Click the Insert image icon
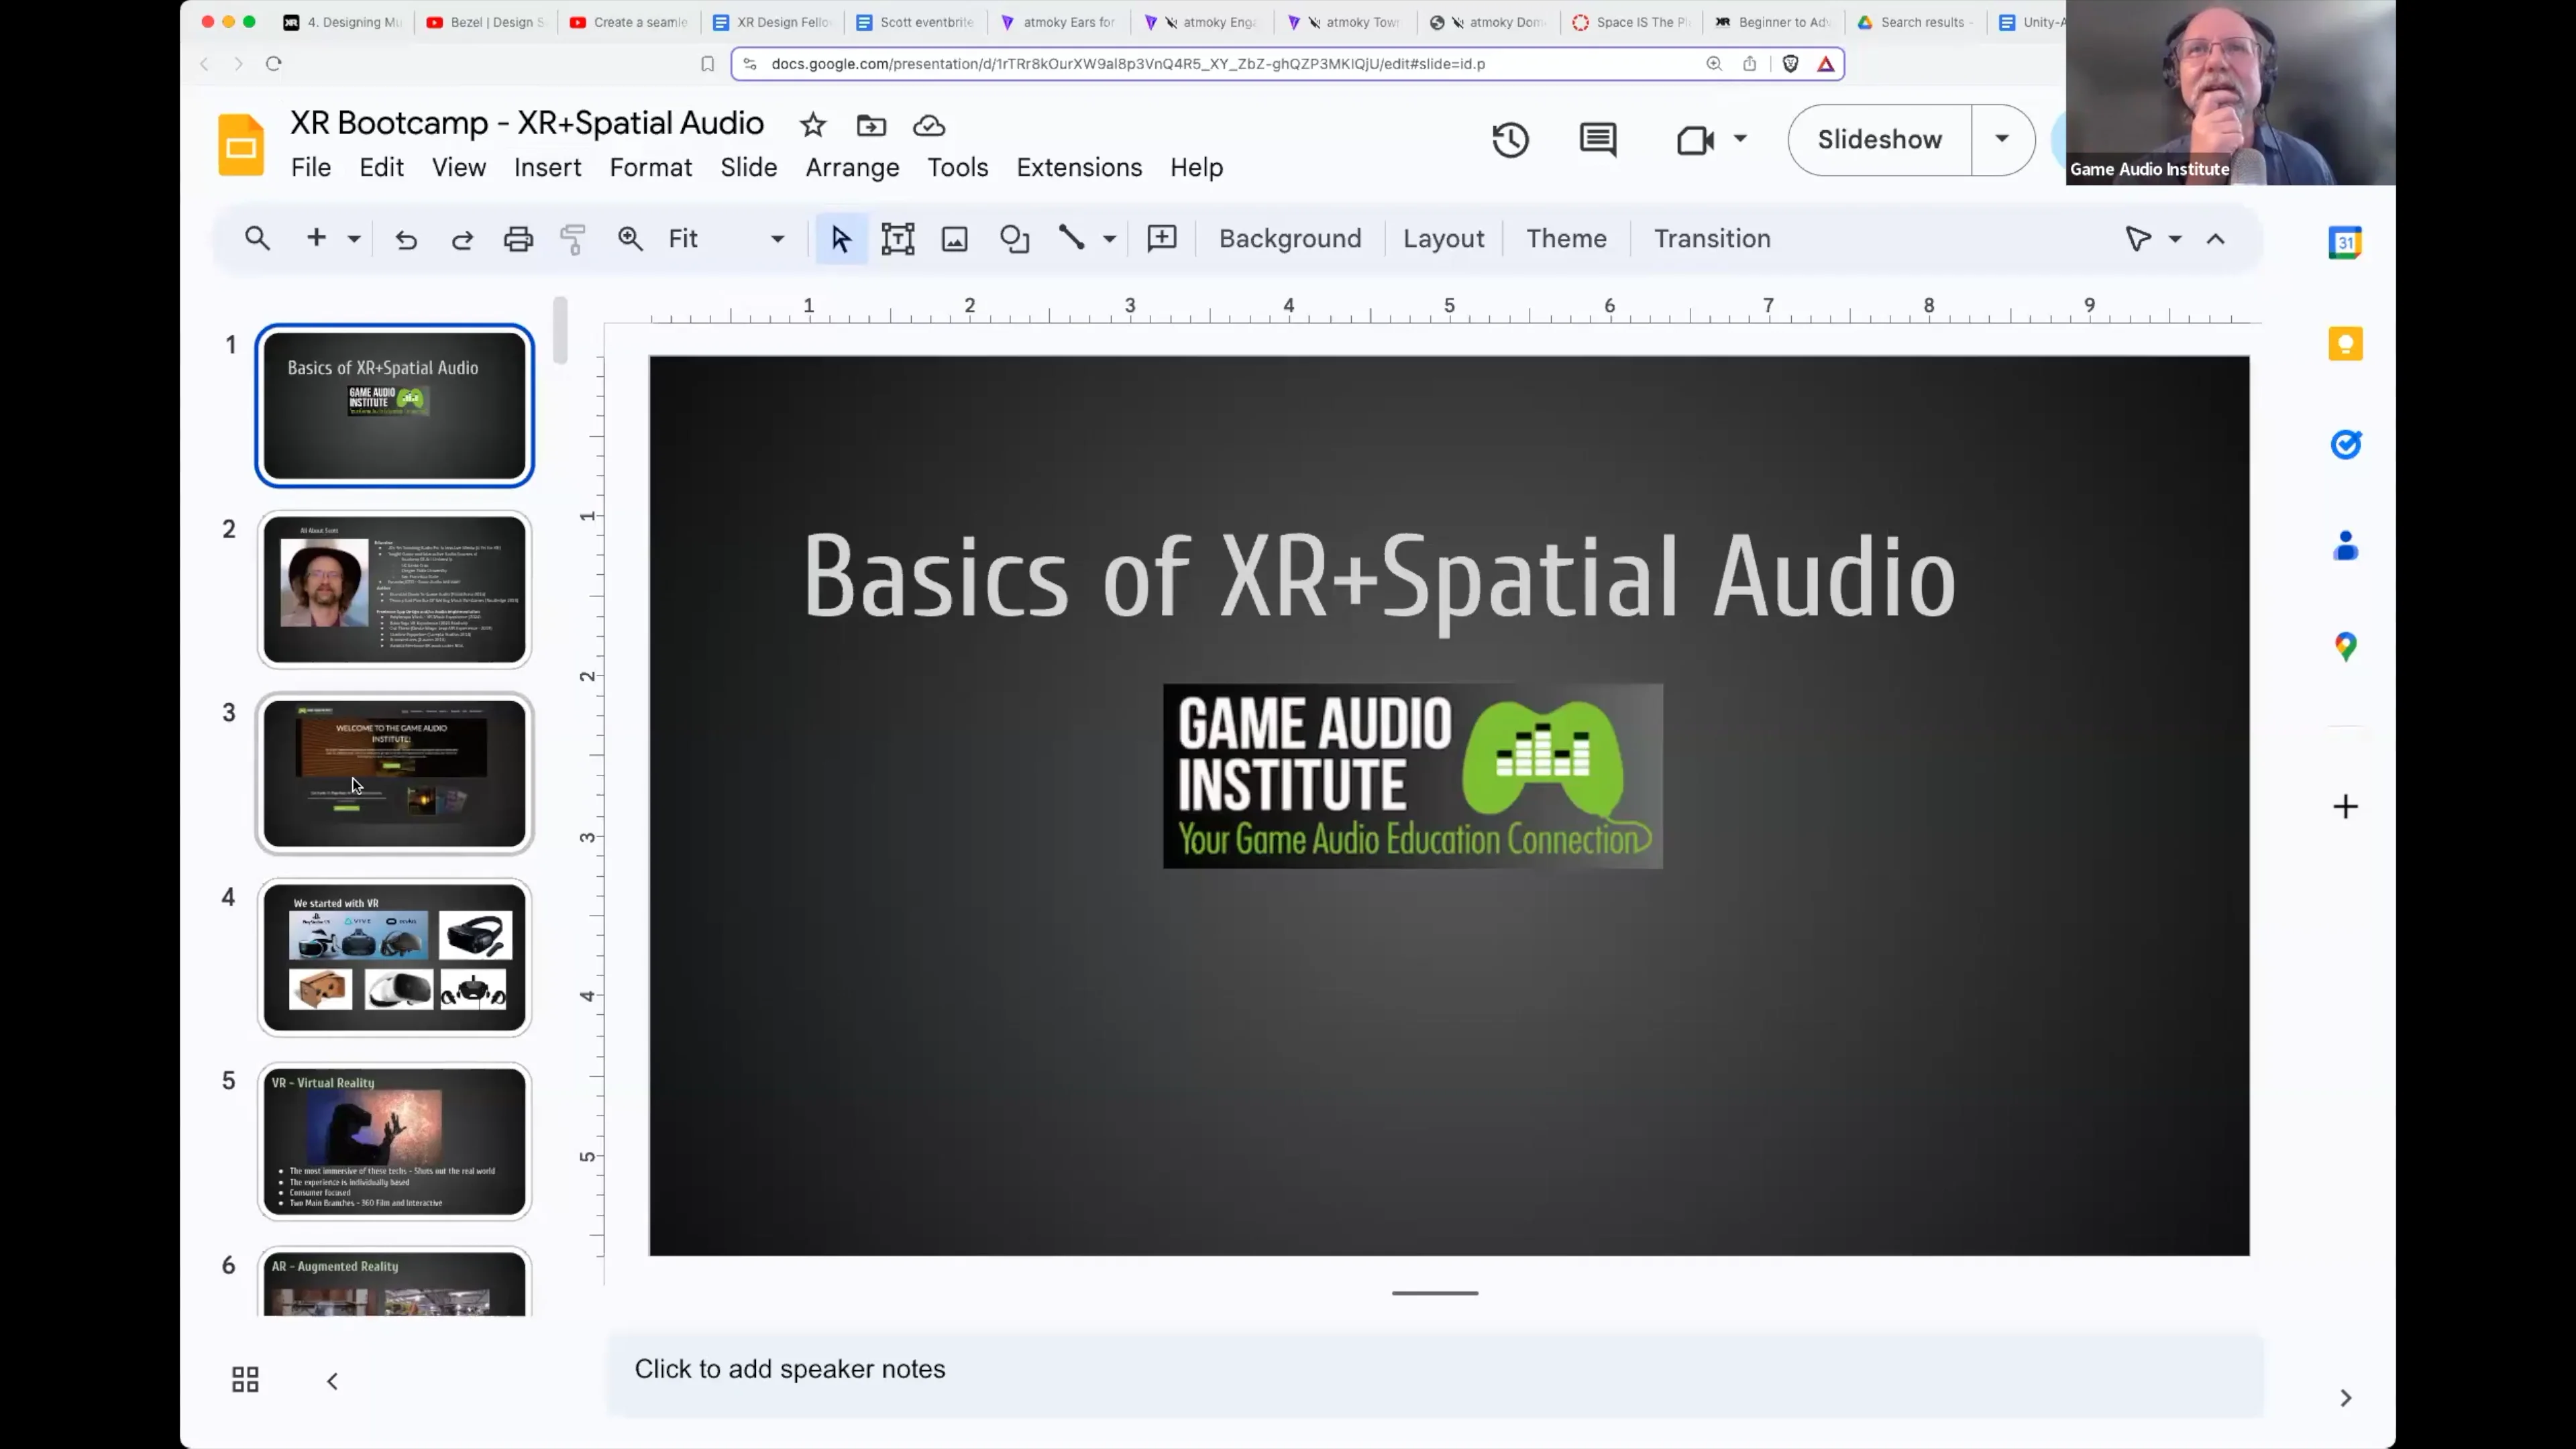The width and height of the screenshot is (2576, 1449). coord(954,238)
